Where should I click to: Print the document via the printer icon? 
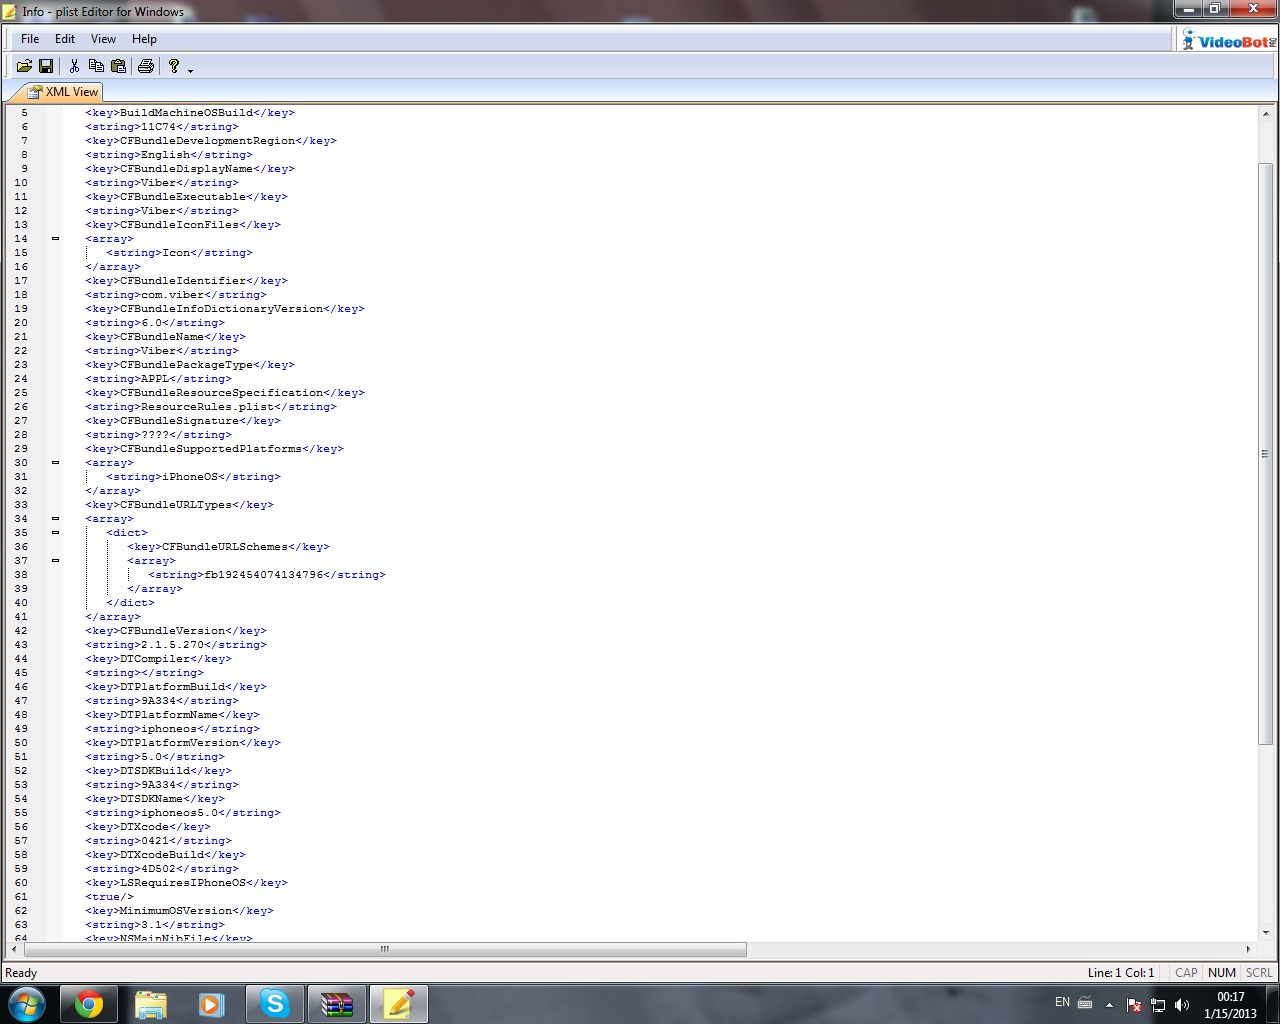(x=146, y=66)
